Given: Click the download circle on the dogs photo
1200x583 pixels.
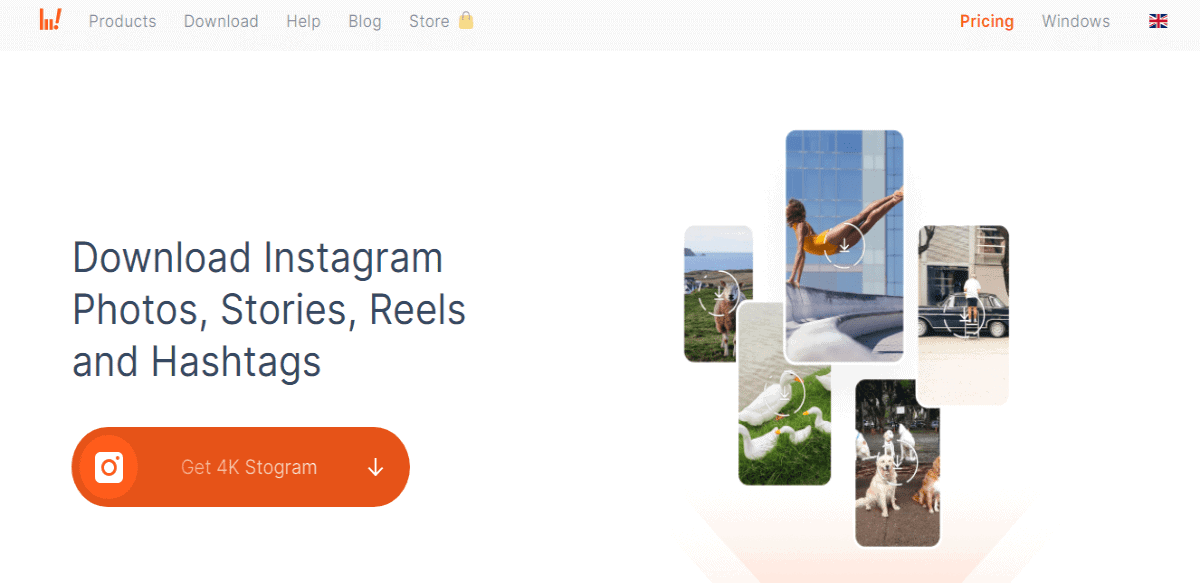Looking at the screenshot, I should [898, 463].
